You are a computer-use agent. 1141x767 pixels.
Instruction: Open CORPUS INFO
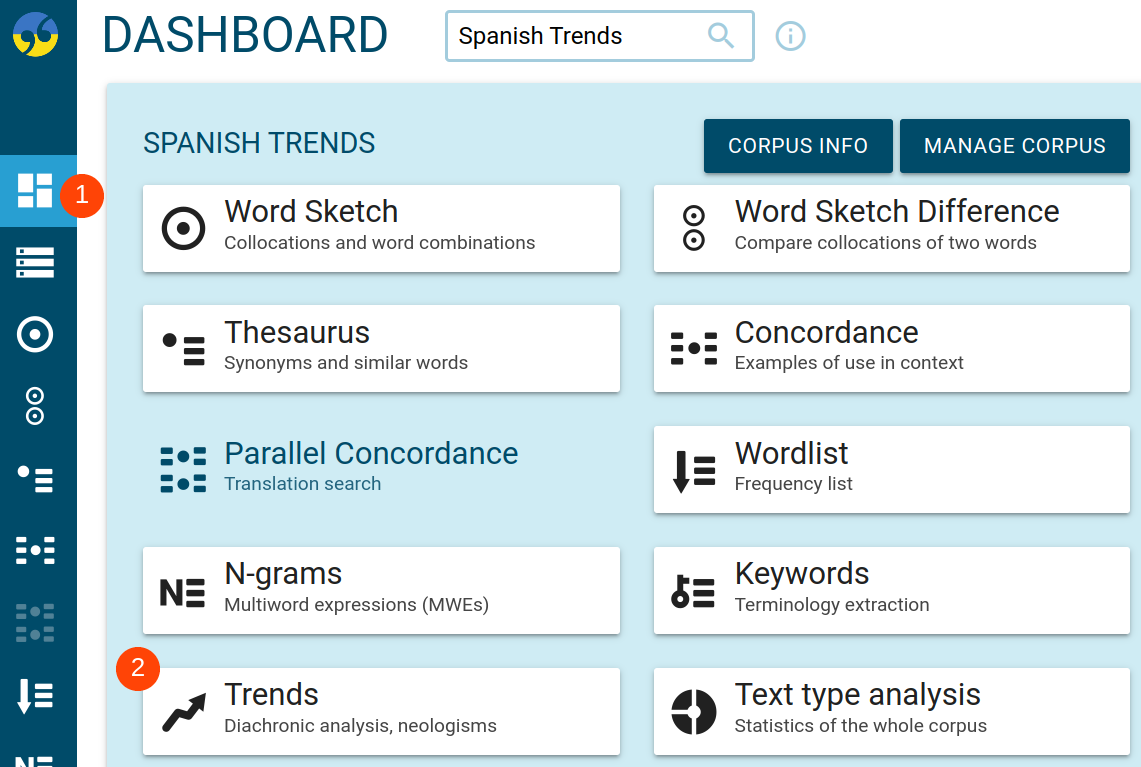point(798,146)
